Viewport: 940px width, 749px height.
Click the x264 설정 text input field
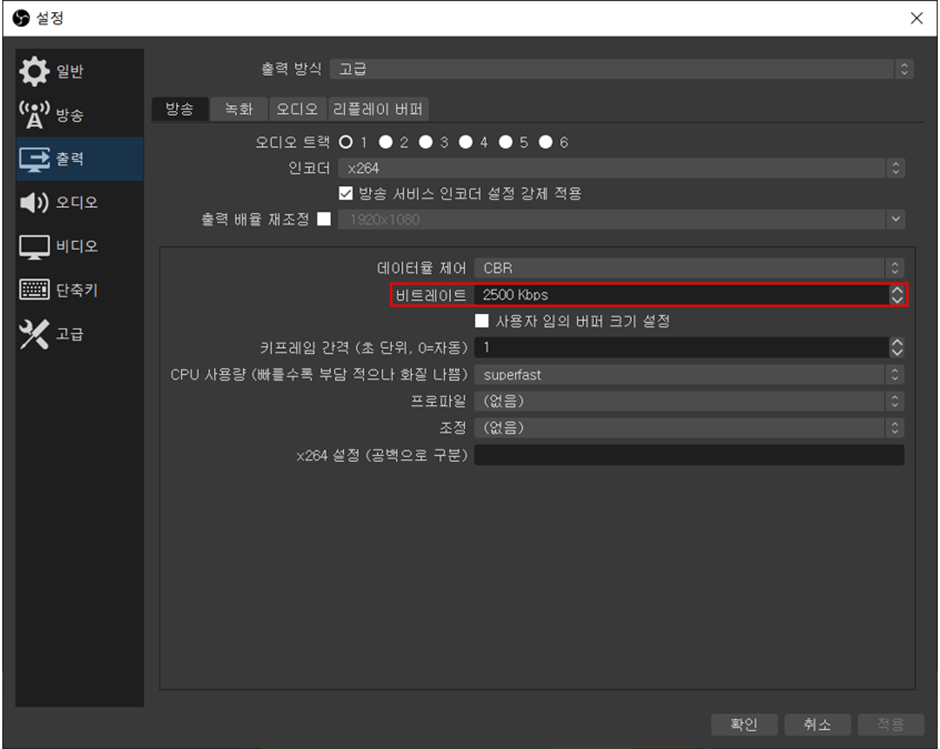688,455
